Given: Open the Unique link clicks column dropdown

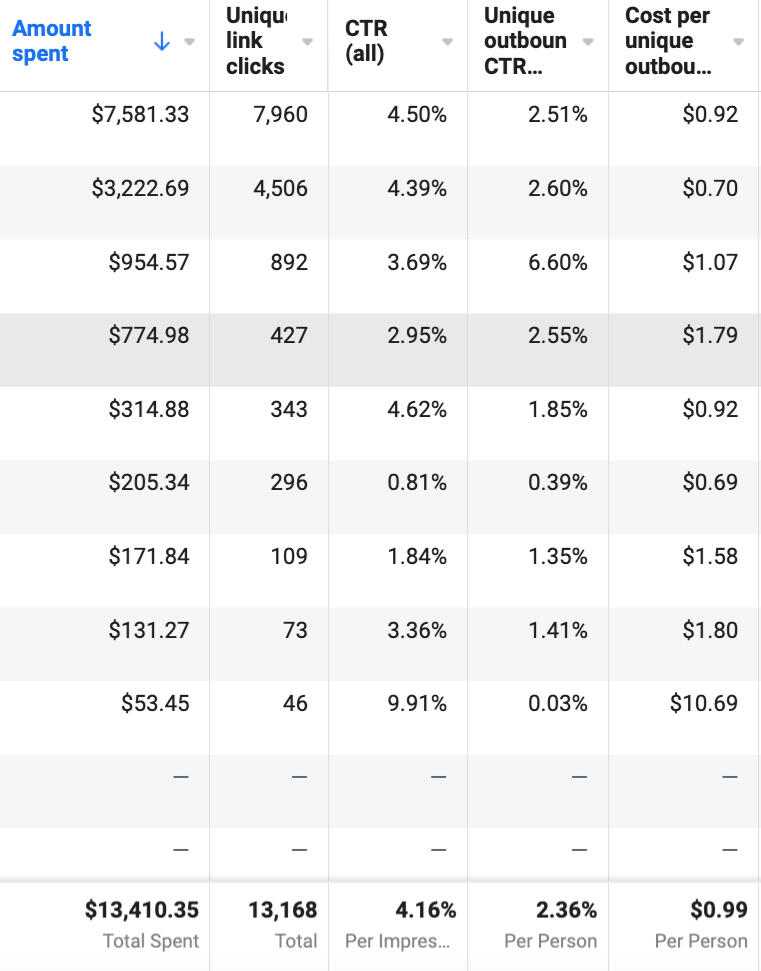Looking at the screenshot, I should pos(307,42).
